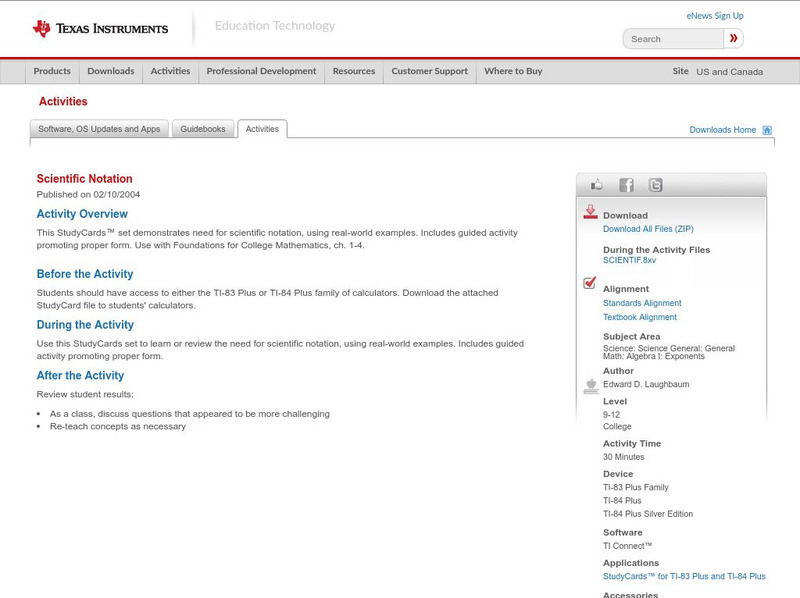Click the Downloads Home house icon
This screenshot has height=598, width=800.
(x=767, y=130)
